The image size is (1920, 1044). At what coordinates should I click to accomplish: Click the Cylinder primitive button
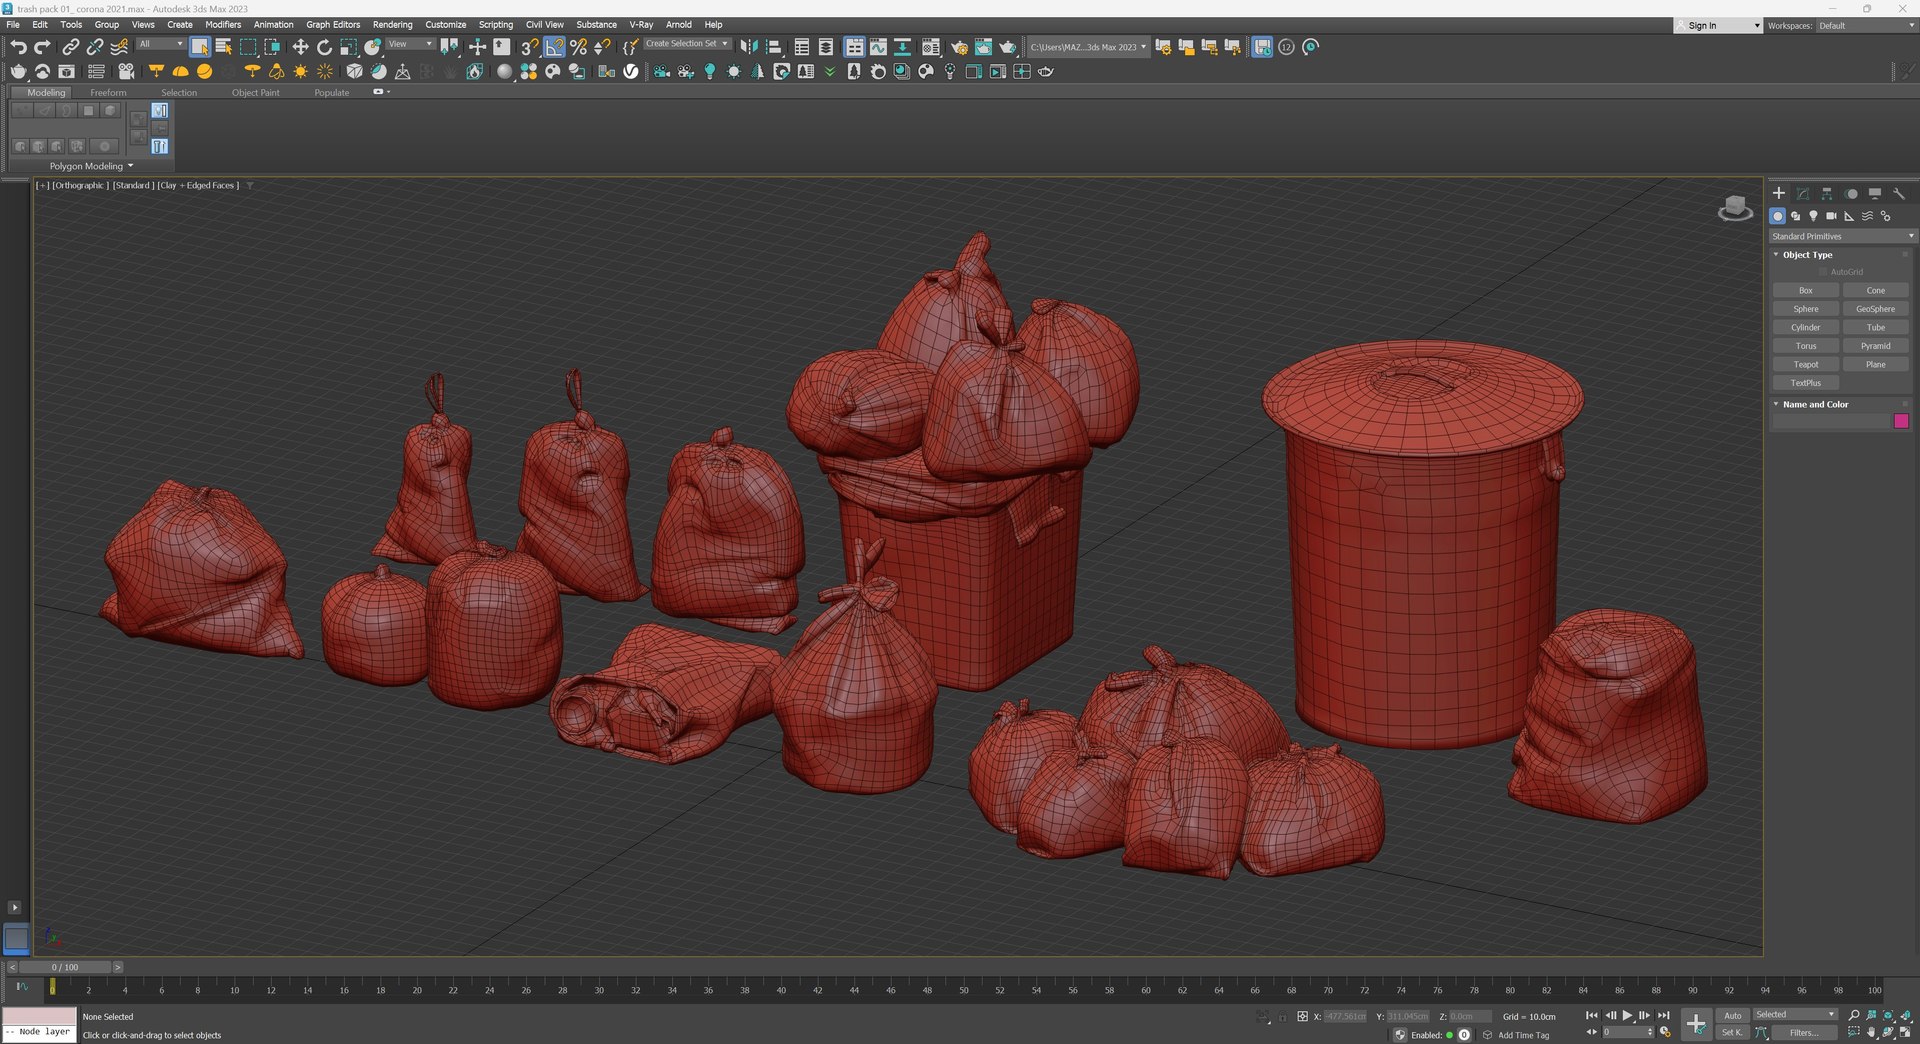[1805, 328]
